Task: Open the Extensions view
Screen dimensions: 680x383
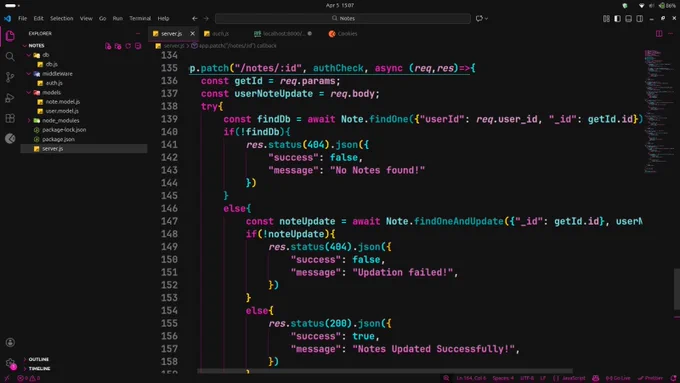Action: (x=10, y=118)
